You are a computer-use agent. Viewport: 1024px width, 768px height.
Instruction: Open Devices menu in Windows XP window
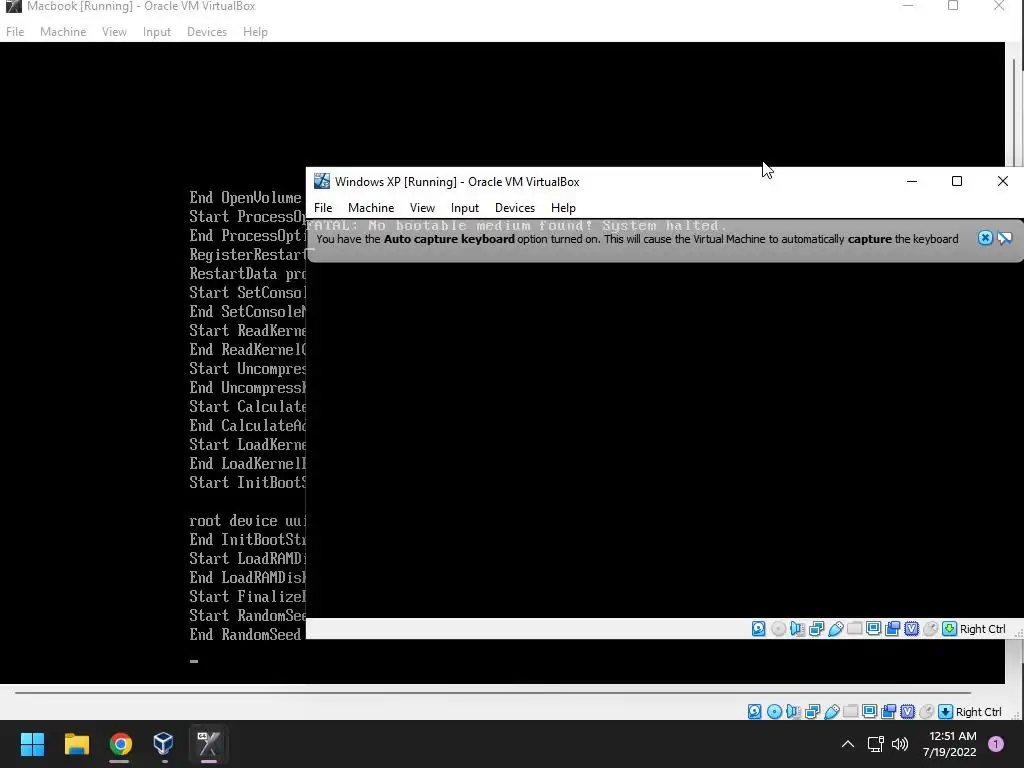[515, 208]
